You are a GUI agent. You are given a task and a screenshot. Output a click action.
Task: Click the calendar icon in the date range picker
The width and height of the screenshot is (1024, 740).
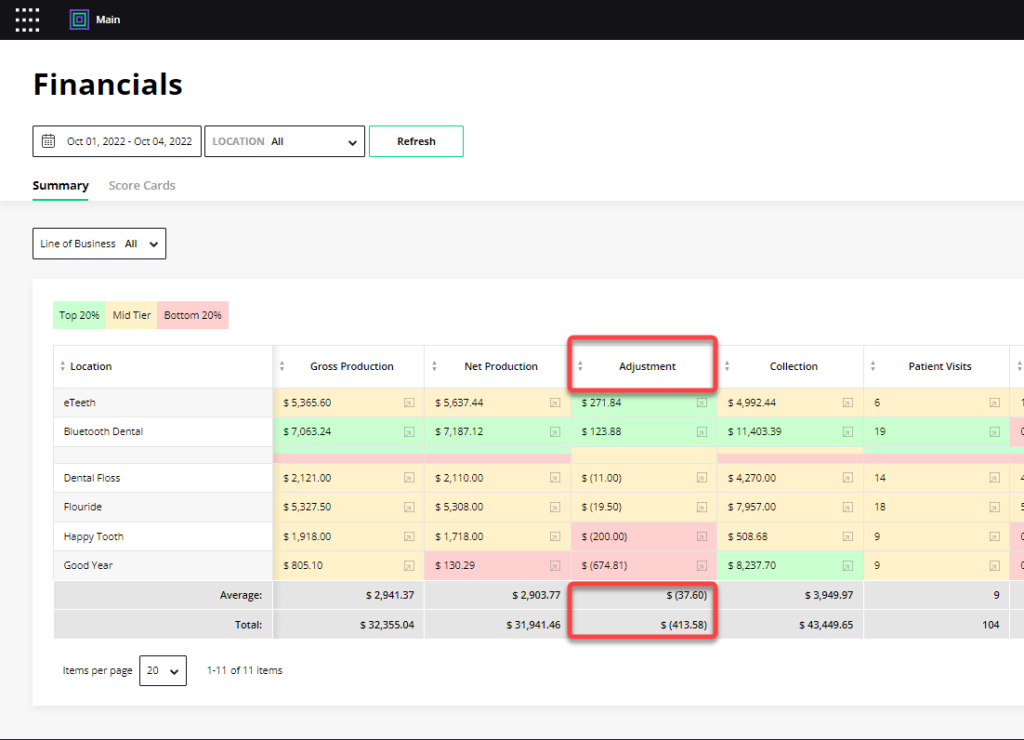pos(47,140)
